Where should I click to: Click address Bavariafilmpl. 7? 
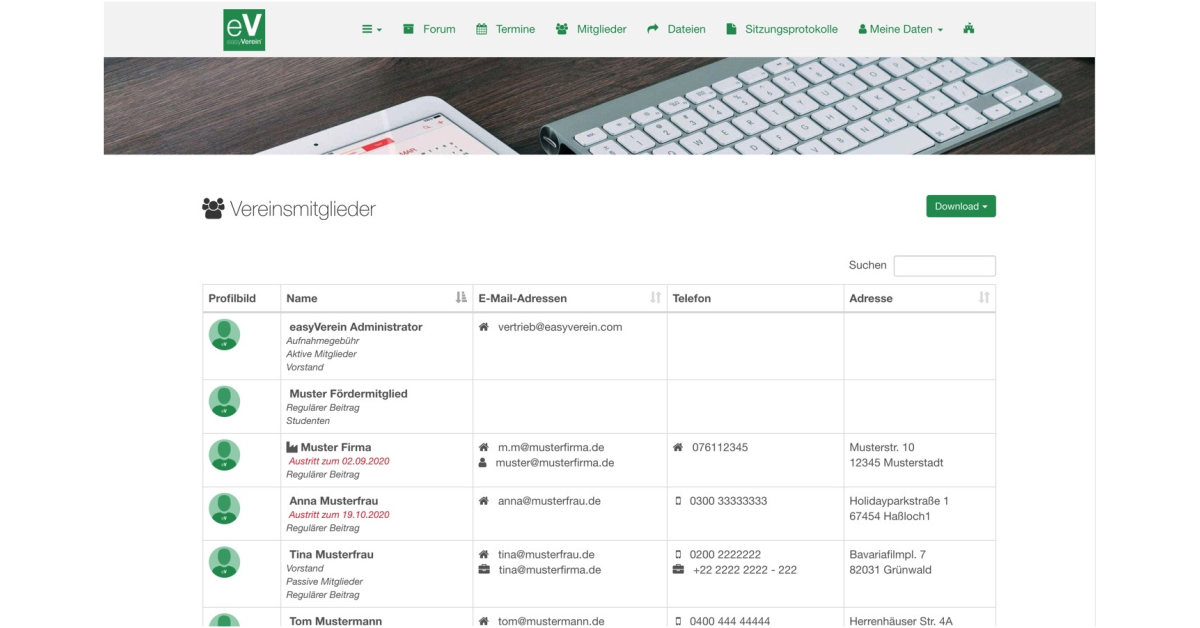pyautogui.click(x=887, y=554)
